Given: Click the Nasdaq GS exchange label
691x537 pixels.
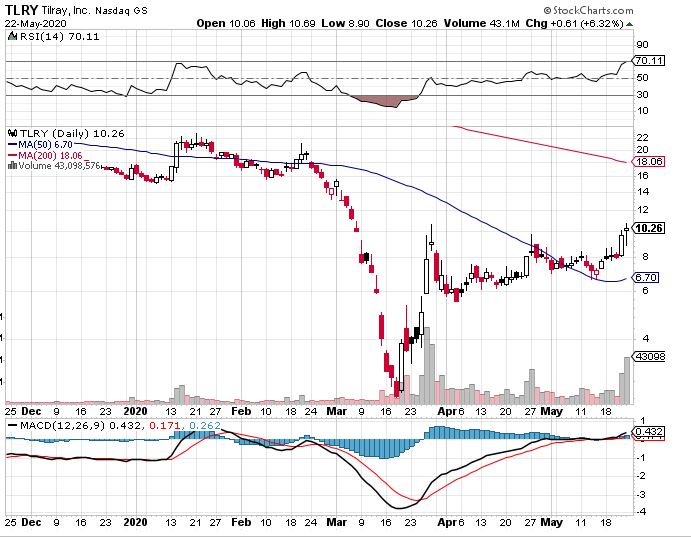Looking at the screenshot, I should [122, 11].
